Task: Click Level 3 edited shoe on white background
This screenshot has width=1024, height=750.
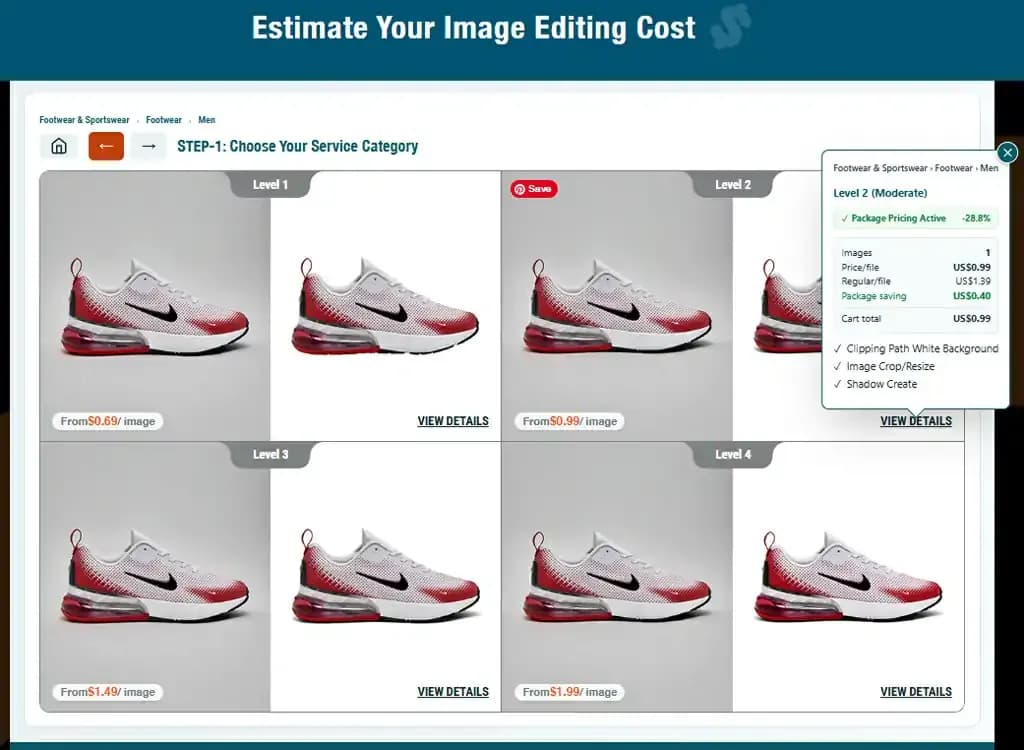Action: click(385, 576)
